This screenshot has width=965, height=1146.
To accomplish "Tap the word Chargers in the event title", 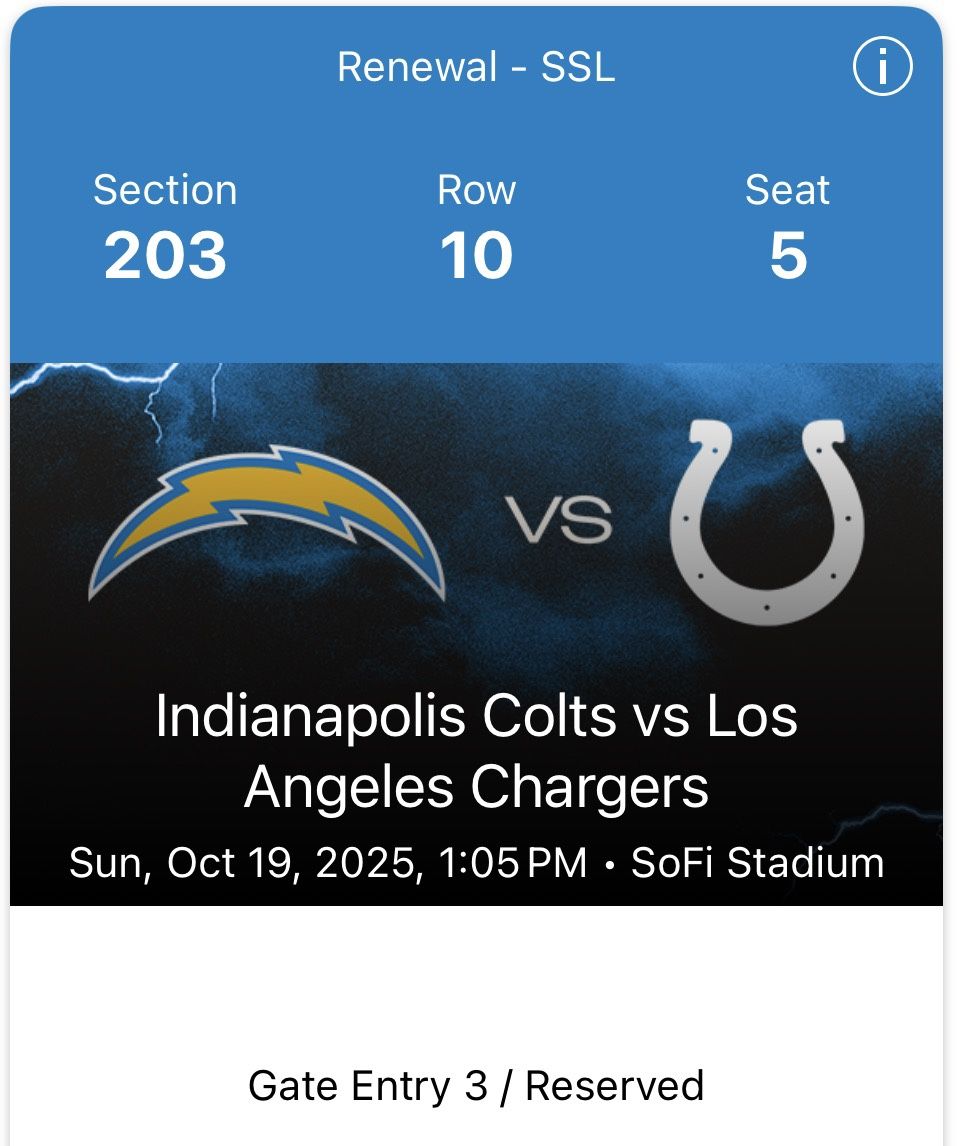I will [x=590, y=787].
